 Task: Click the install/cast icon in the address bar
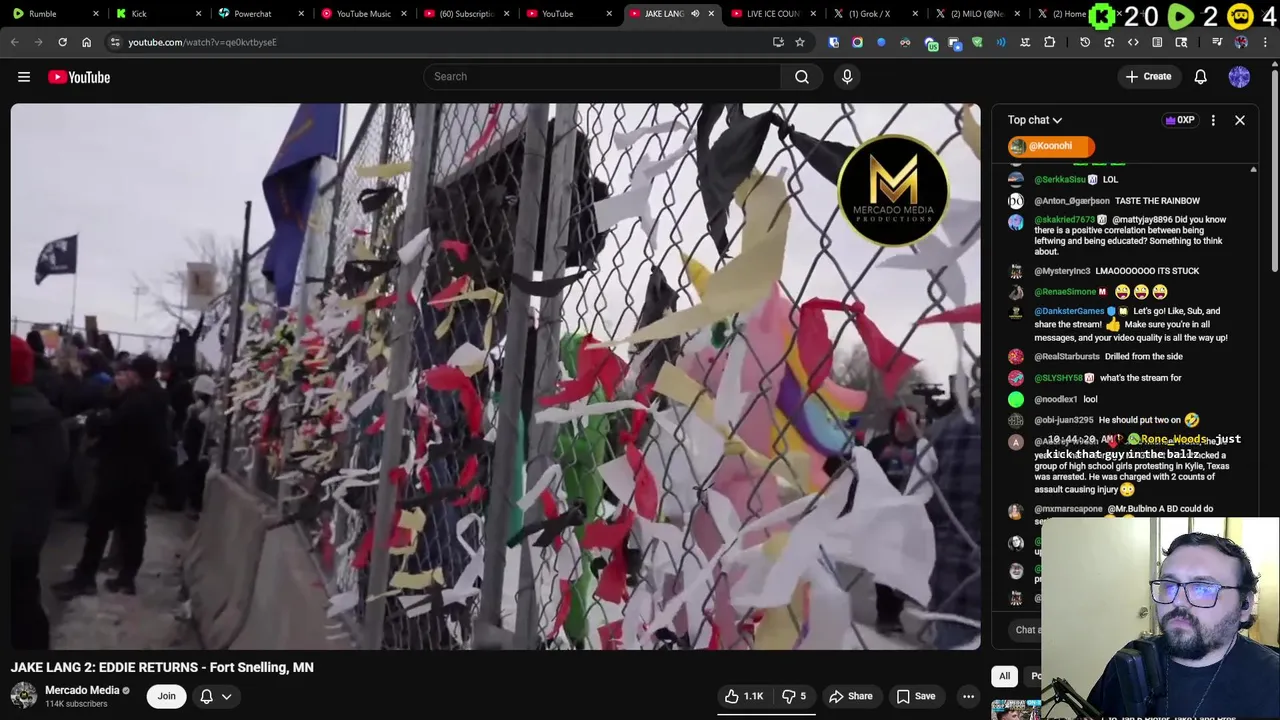[x=778, y=42]
